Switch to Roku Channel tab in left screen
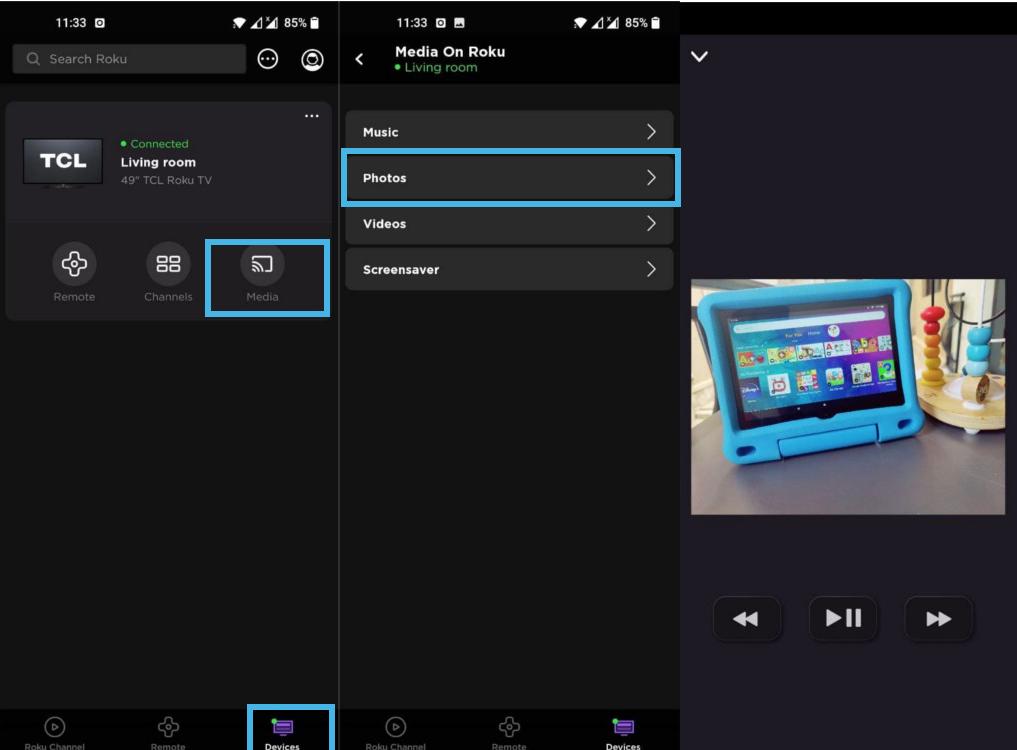 click(54, 732)
